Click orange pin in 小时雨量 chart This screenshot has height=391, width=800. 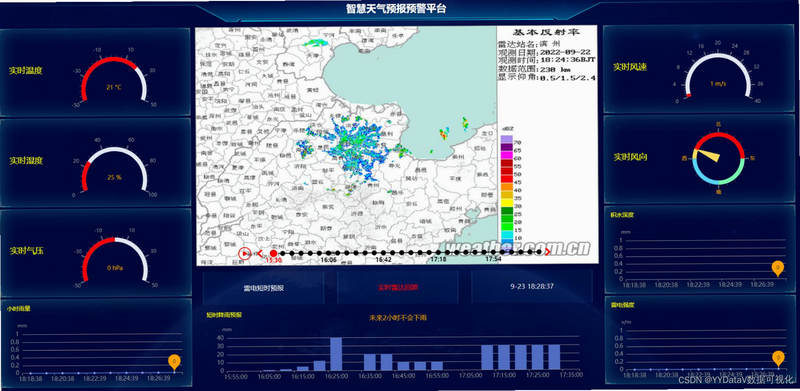(x=174, y=362)
